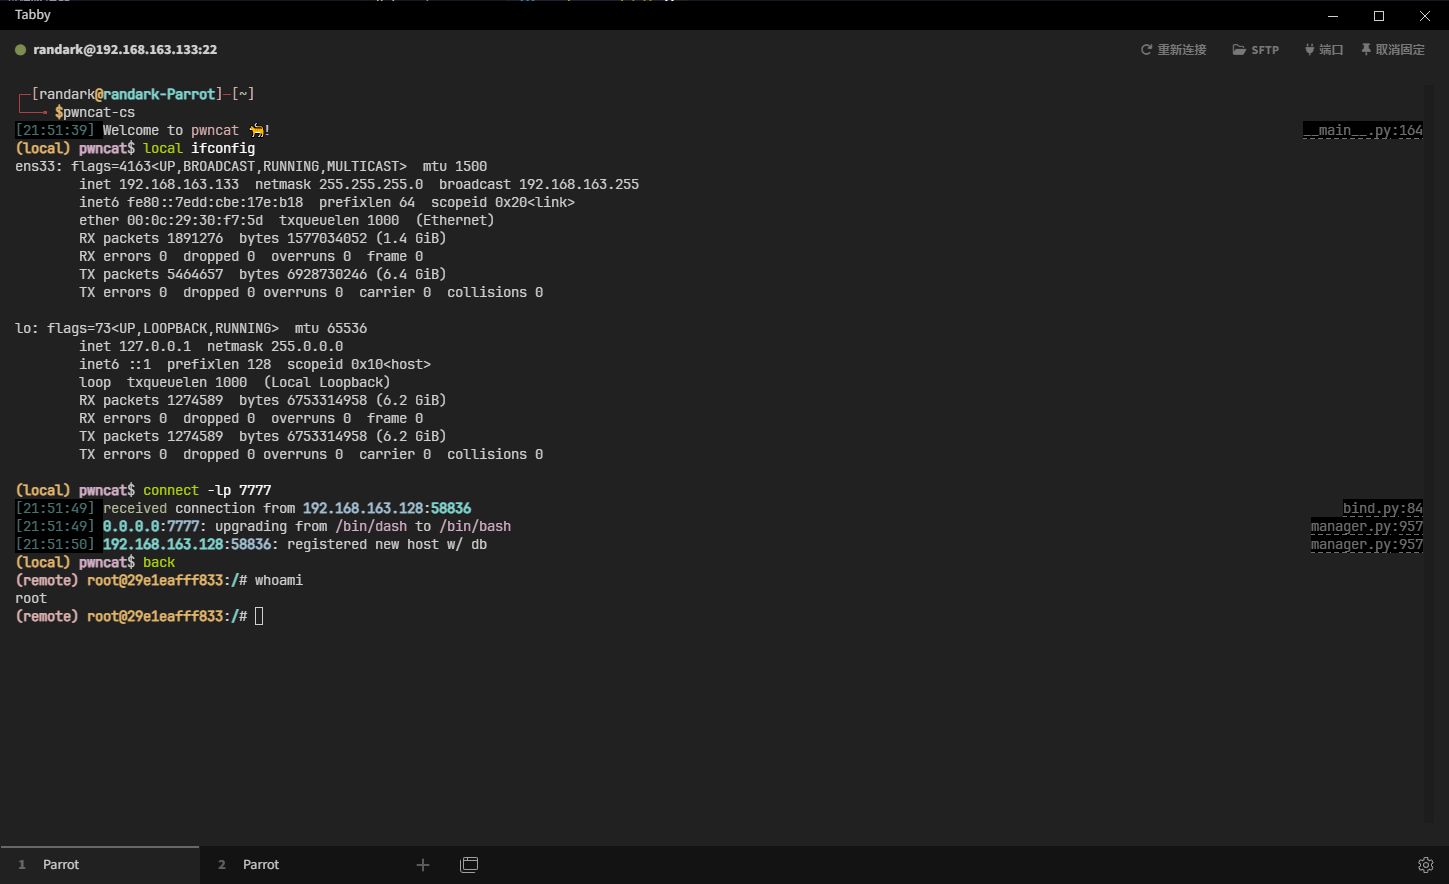Viewport: 1449px width, 884px height.
Task: Click the 'whoami' command text
Action: [279, 580]
